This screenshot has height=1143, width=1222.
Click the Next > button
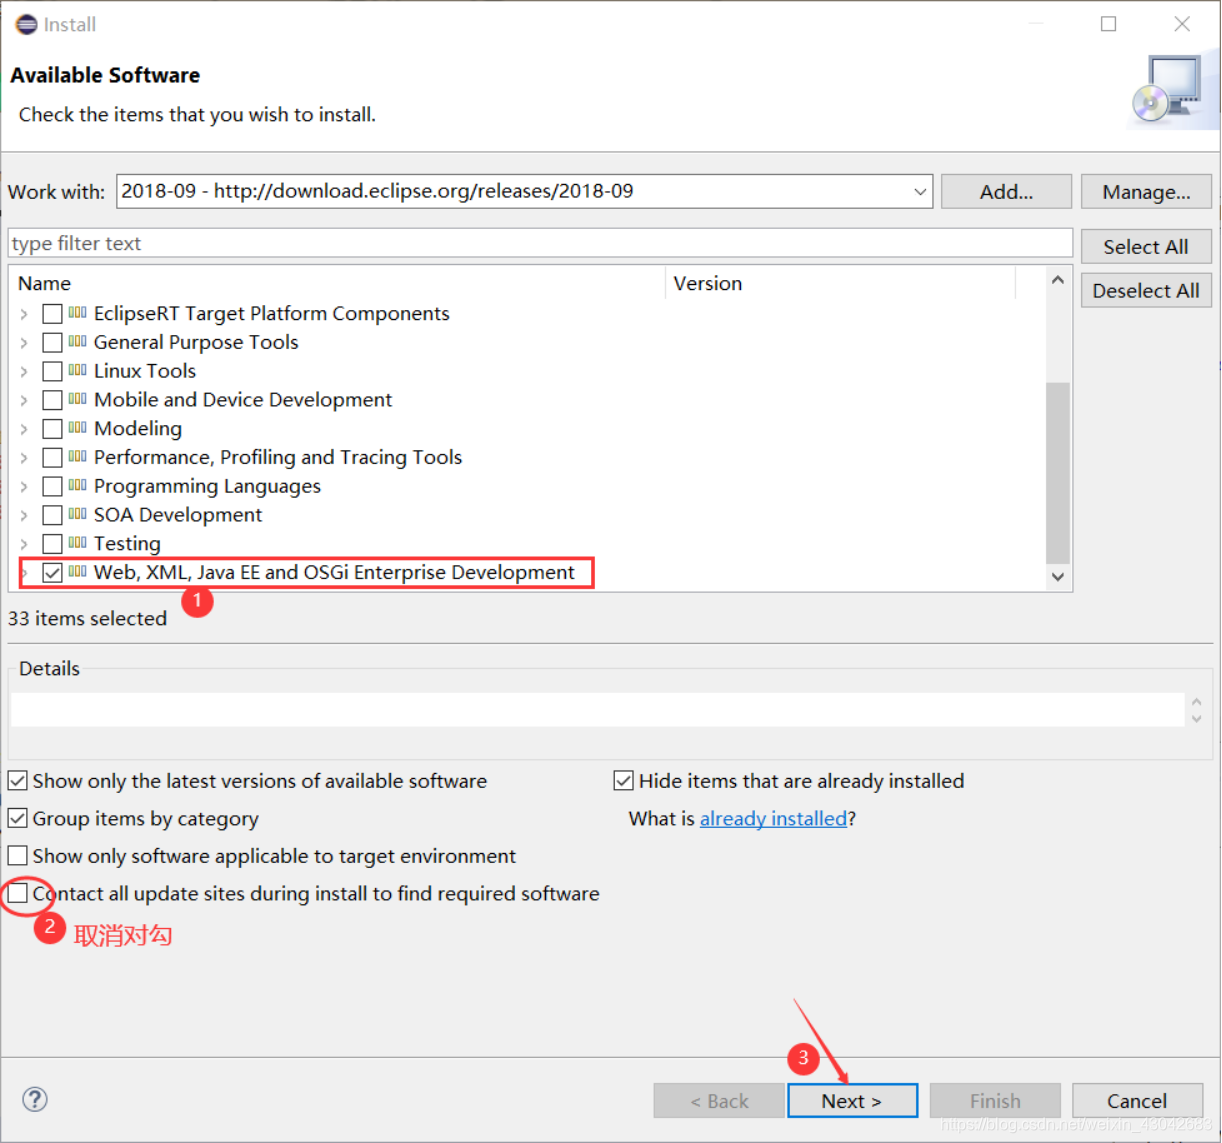[852, 1100]
